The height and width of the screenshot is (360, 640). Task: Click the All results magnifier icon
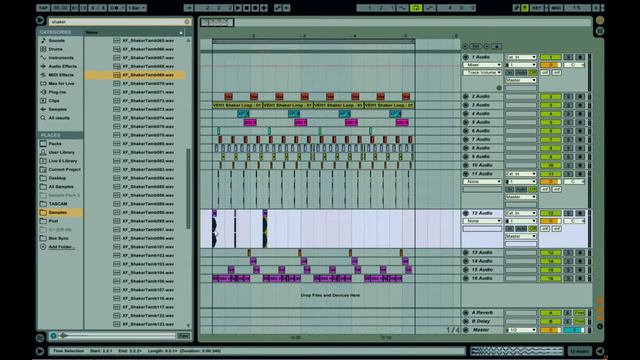tap(43, 118)
